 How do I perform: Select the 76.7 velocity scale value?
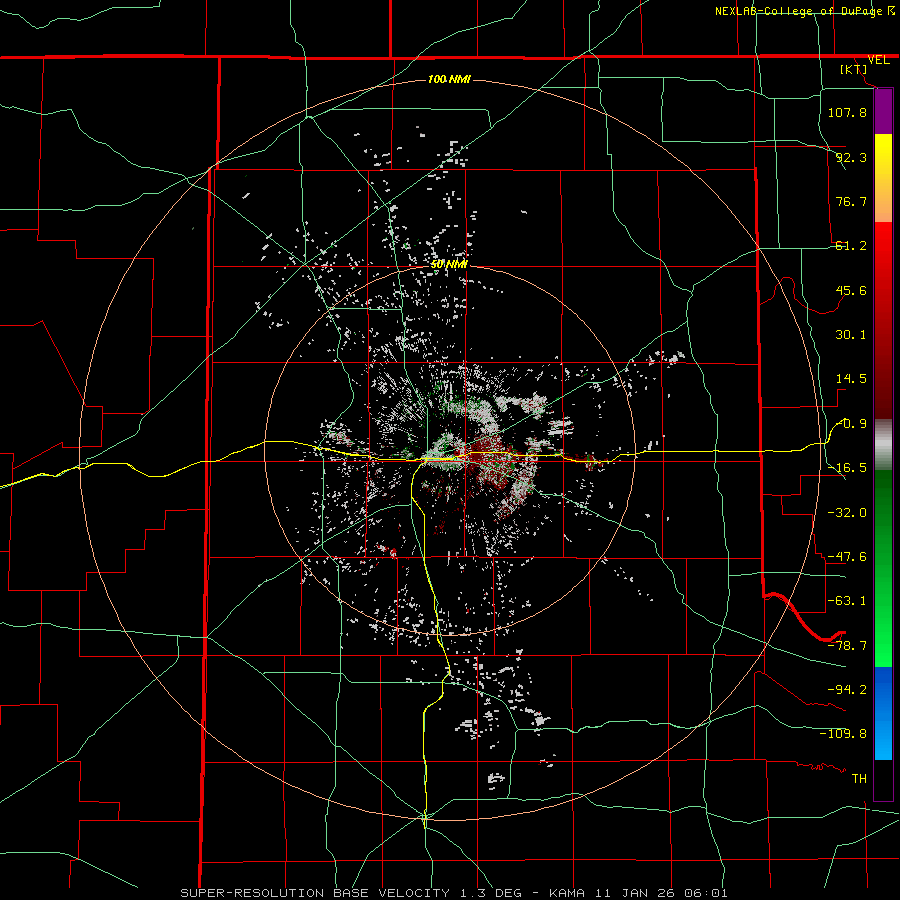pos(851,201)
